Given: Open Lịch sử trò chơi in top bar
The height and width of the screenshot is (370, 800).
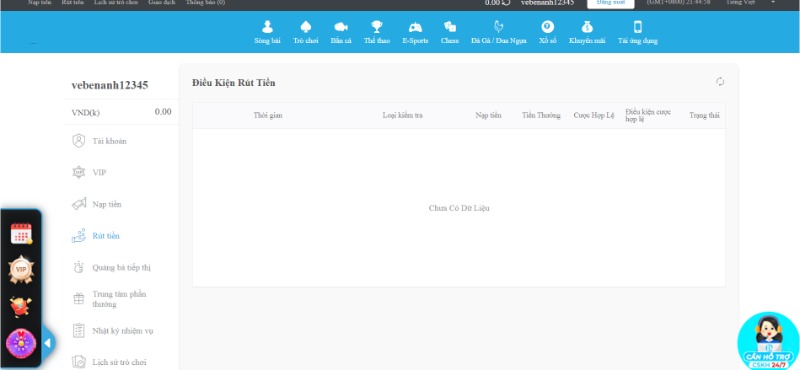Looking at the screenshot, I should coord(116,3).
